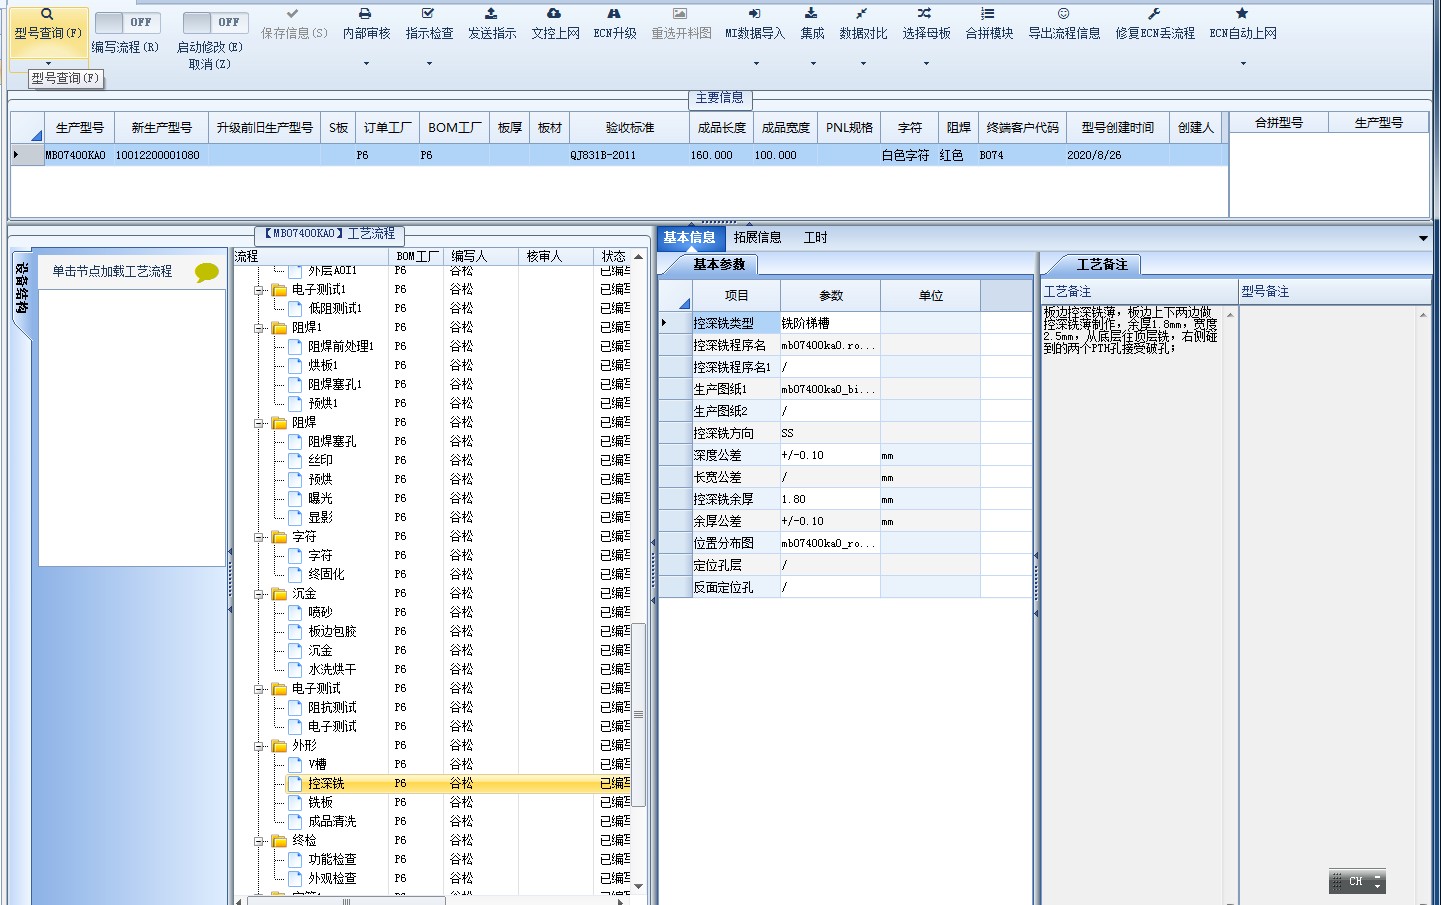This screenshot has width=1441, height=905.
Task: Click the 参数 column header
Action: (x=830, y=296)
